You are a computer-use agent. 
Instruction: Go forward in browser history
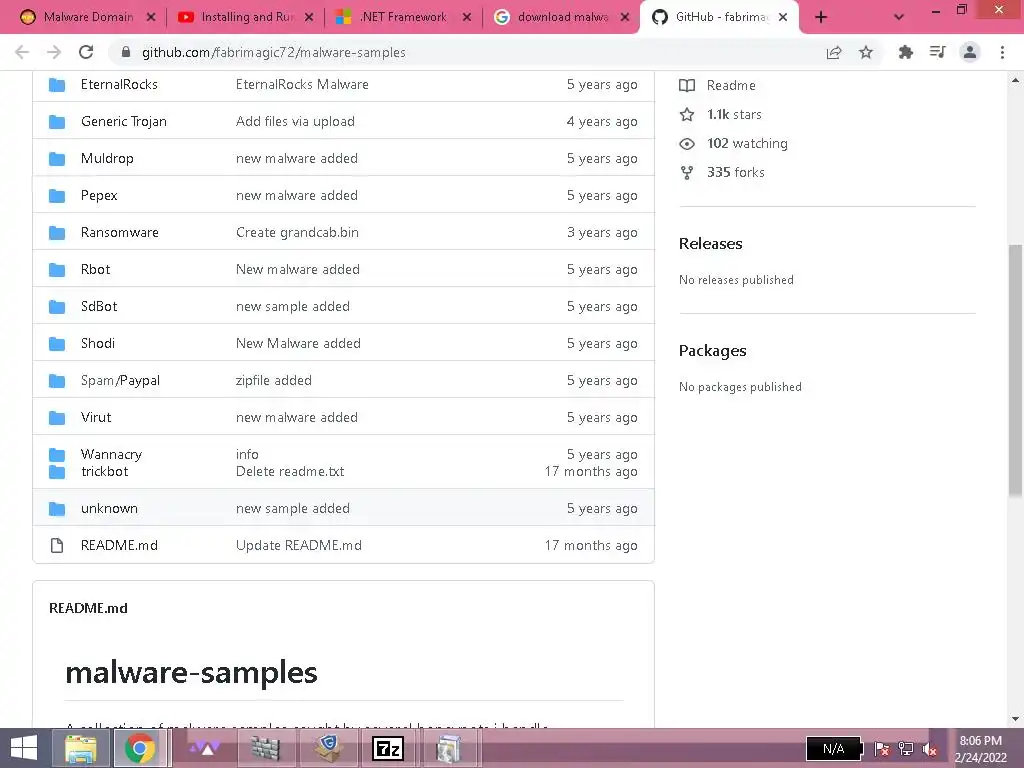[54, 52]
